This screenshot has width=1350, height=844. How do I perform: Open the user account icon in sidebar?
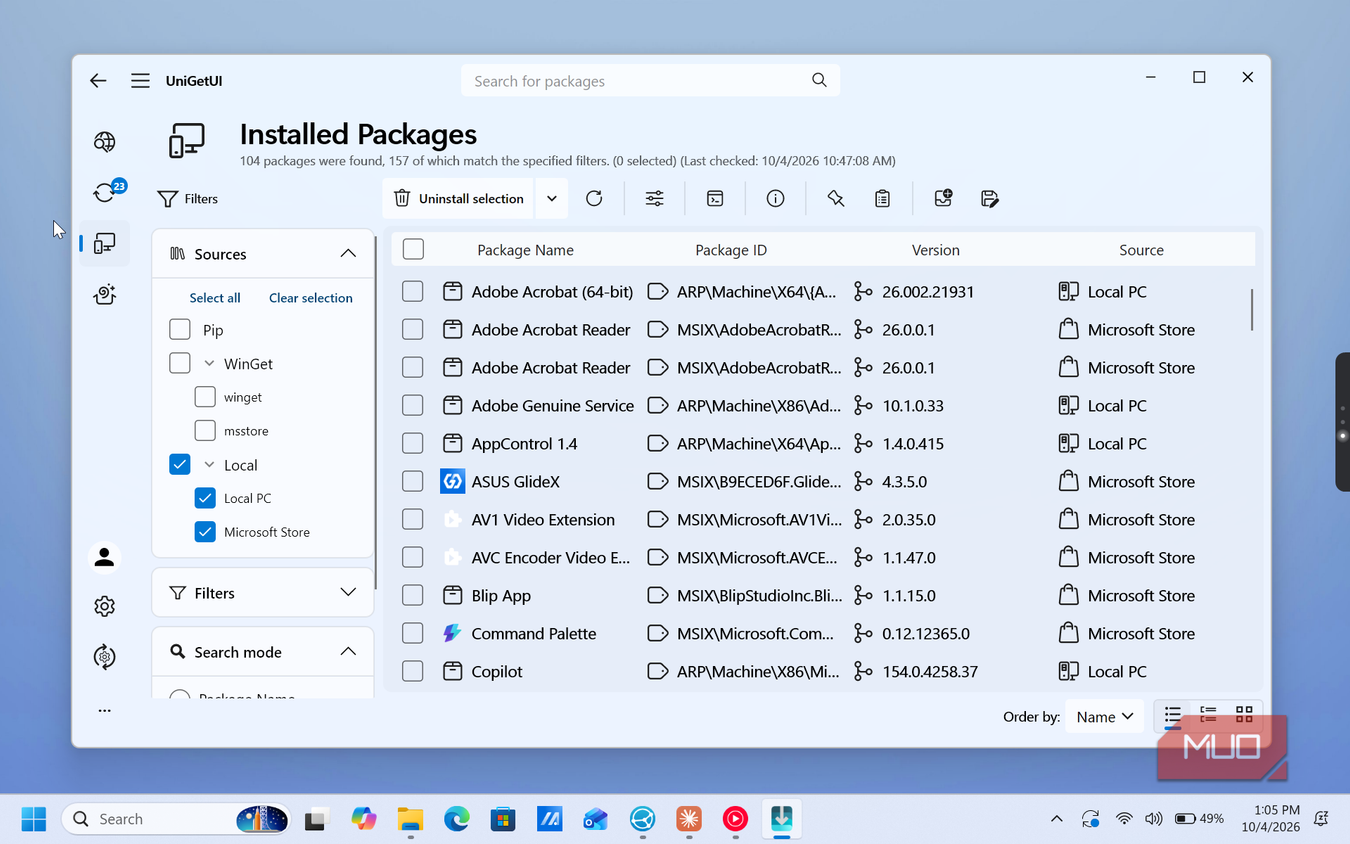104,557
